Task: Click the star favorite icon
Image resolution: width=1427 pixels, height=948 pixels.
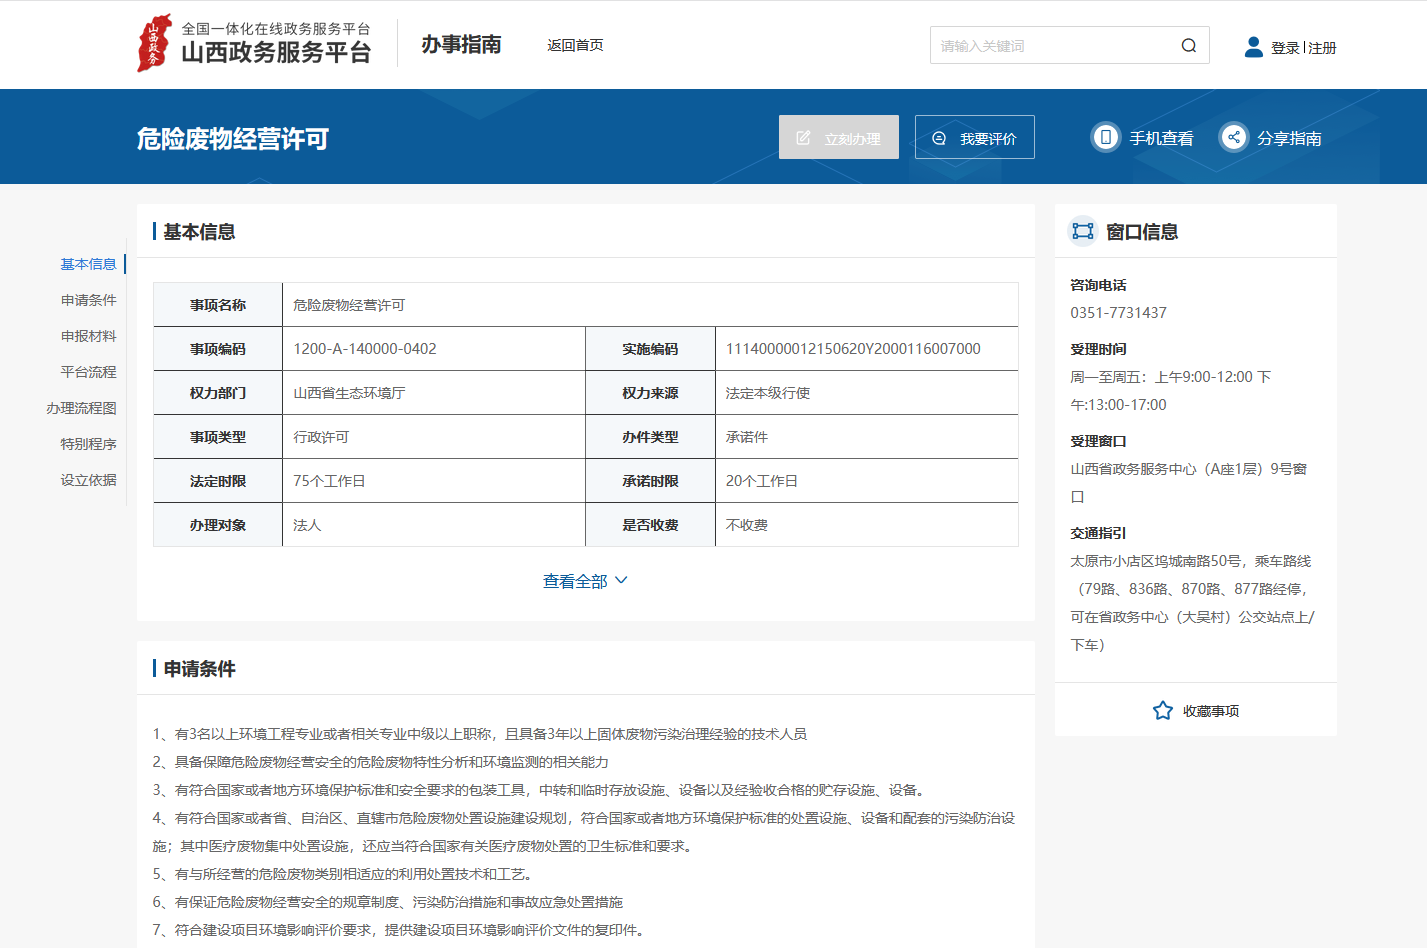Action: tap(1162, 711)
